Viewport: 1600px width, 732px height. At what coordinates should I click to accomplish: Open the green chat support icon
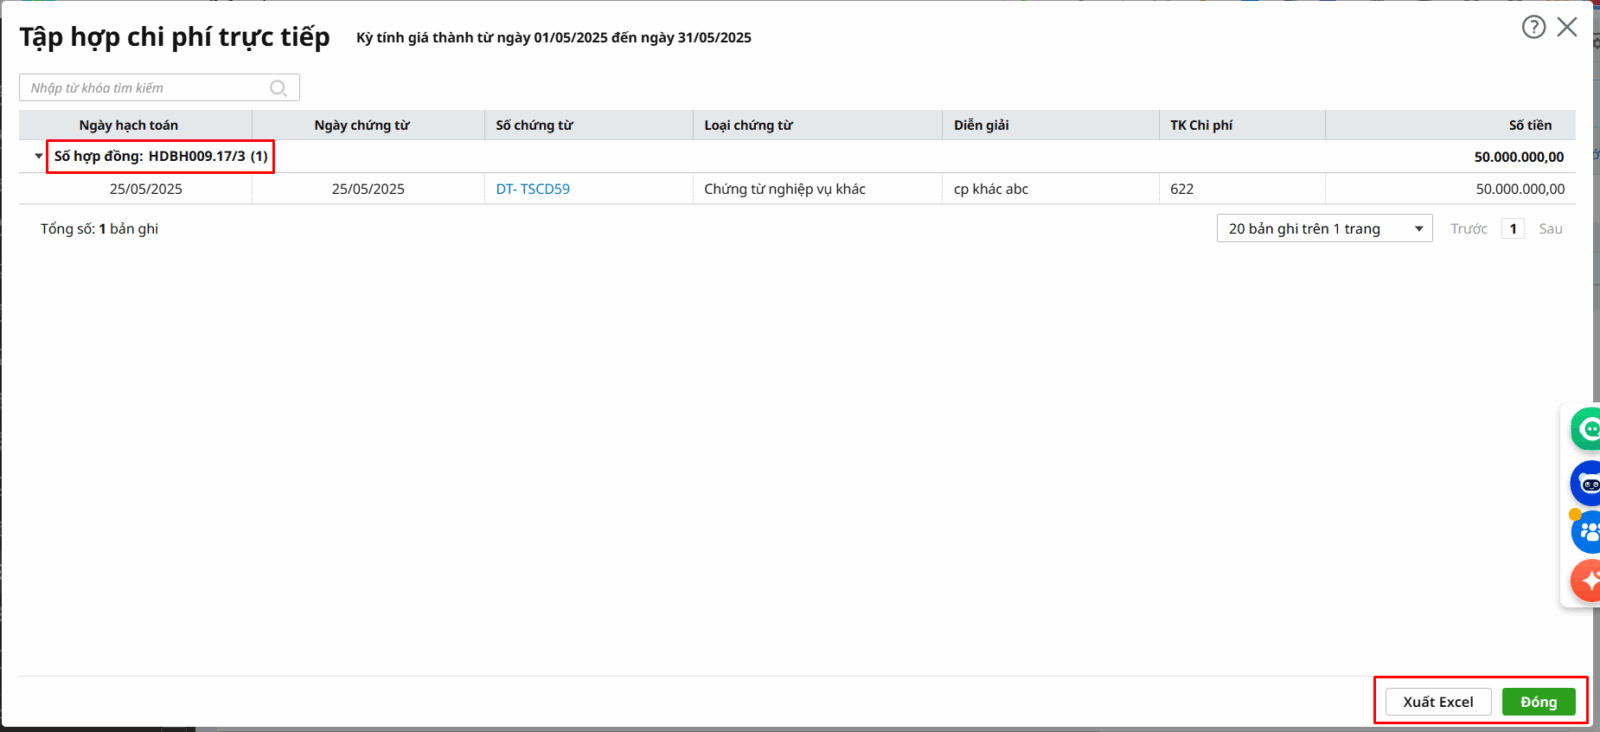click(x=1587, y=429)
